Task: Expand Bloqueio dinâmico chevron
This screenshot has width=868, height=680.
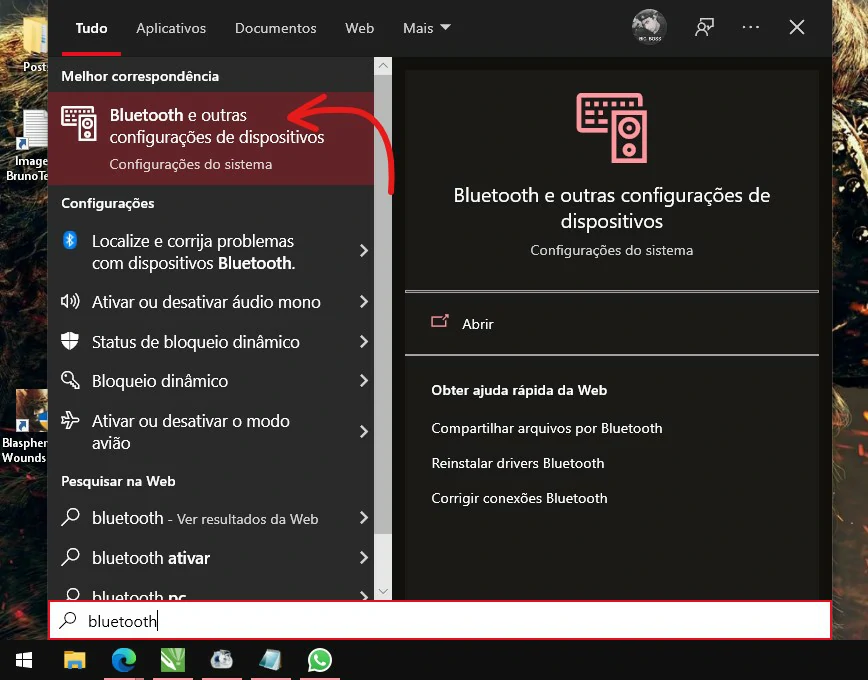Action: (x=363, y=381)
